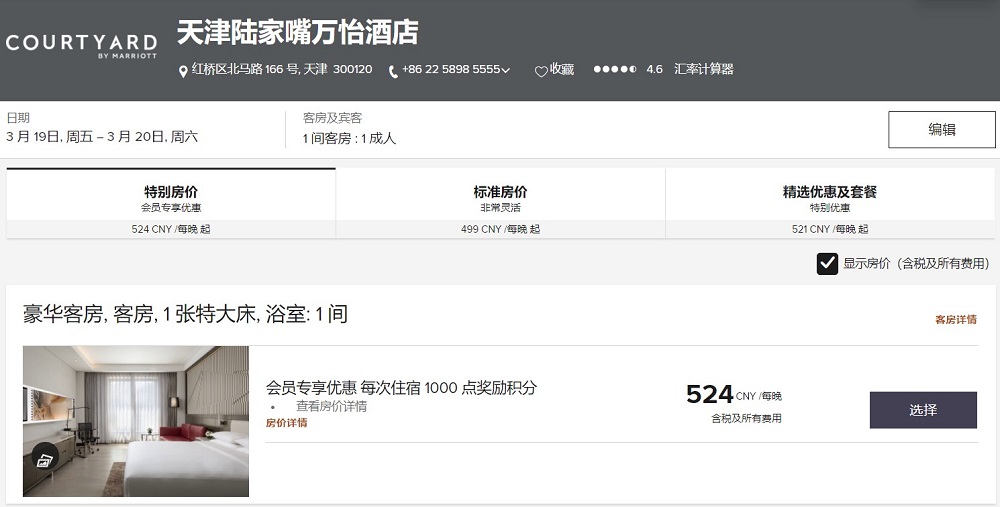The image size is (1000, 507).
Task: Click the 编辑 button
Action: click(941, 129)
